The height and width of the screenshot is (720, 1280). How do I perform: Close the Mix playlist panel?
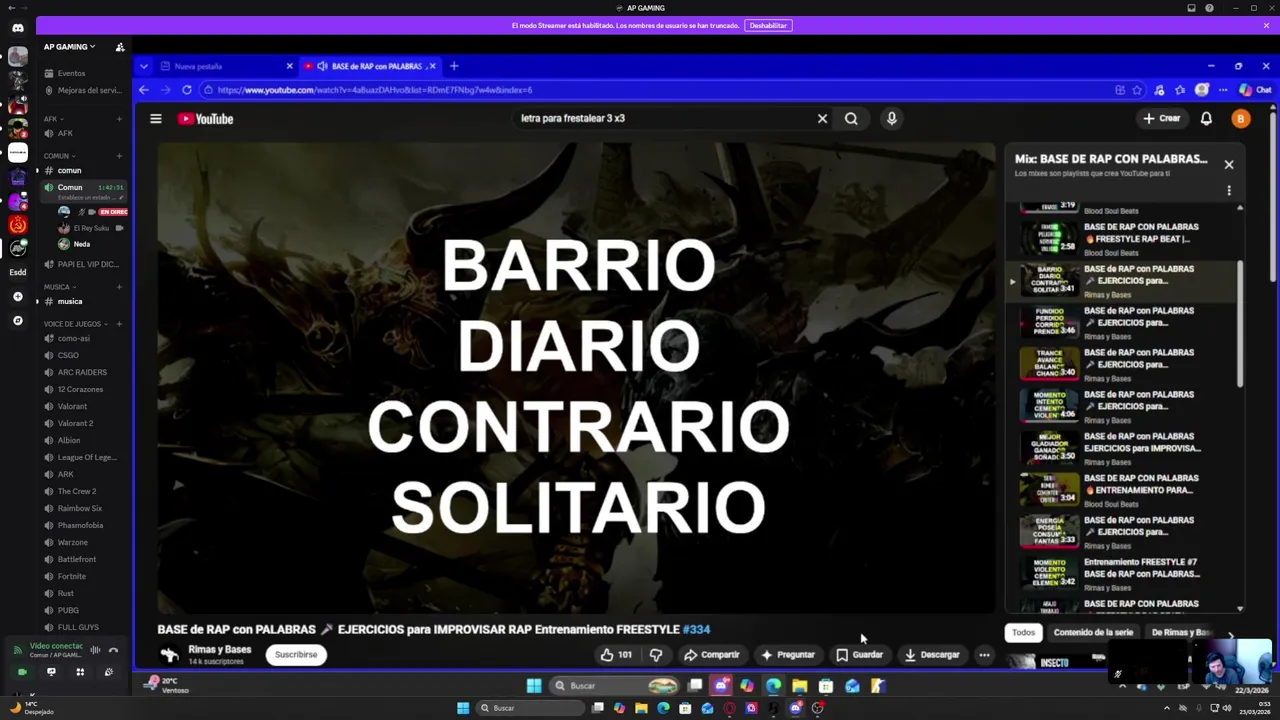1229,165
